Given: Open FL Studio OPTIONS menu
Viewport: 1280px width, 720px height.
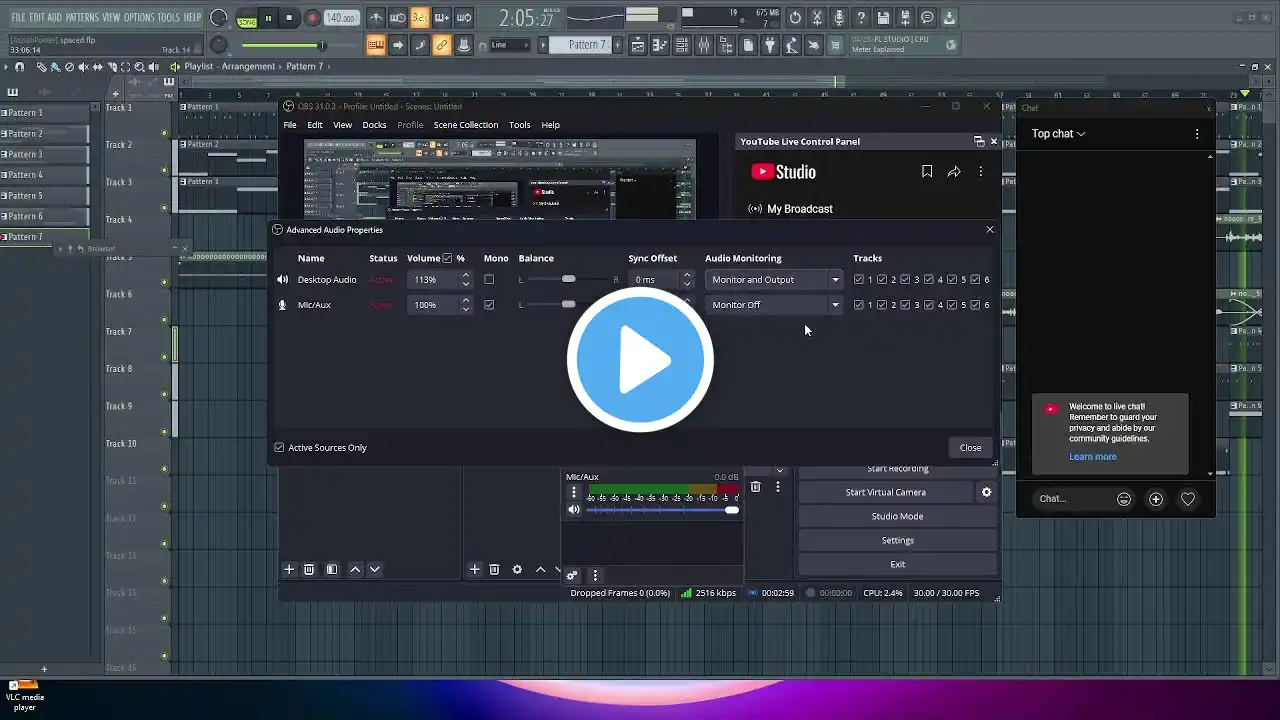Looking at the screenshot, I should coord(139,18).
